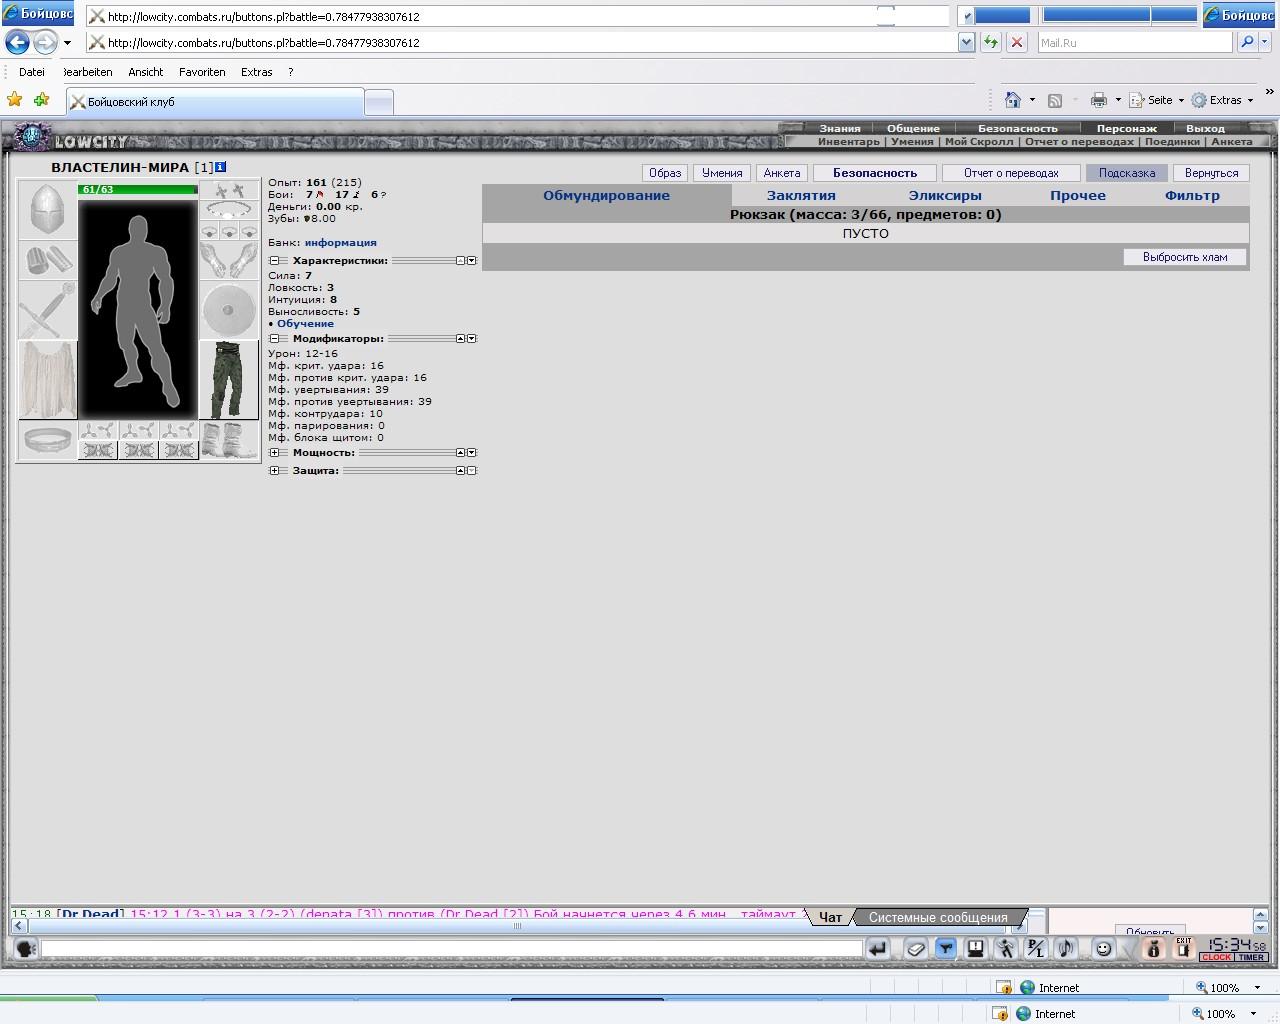Viewport: 1280px width, 1024px height.
Task: Toggle sound with the music note icon
Action: pos(1065,949)
